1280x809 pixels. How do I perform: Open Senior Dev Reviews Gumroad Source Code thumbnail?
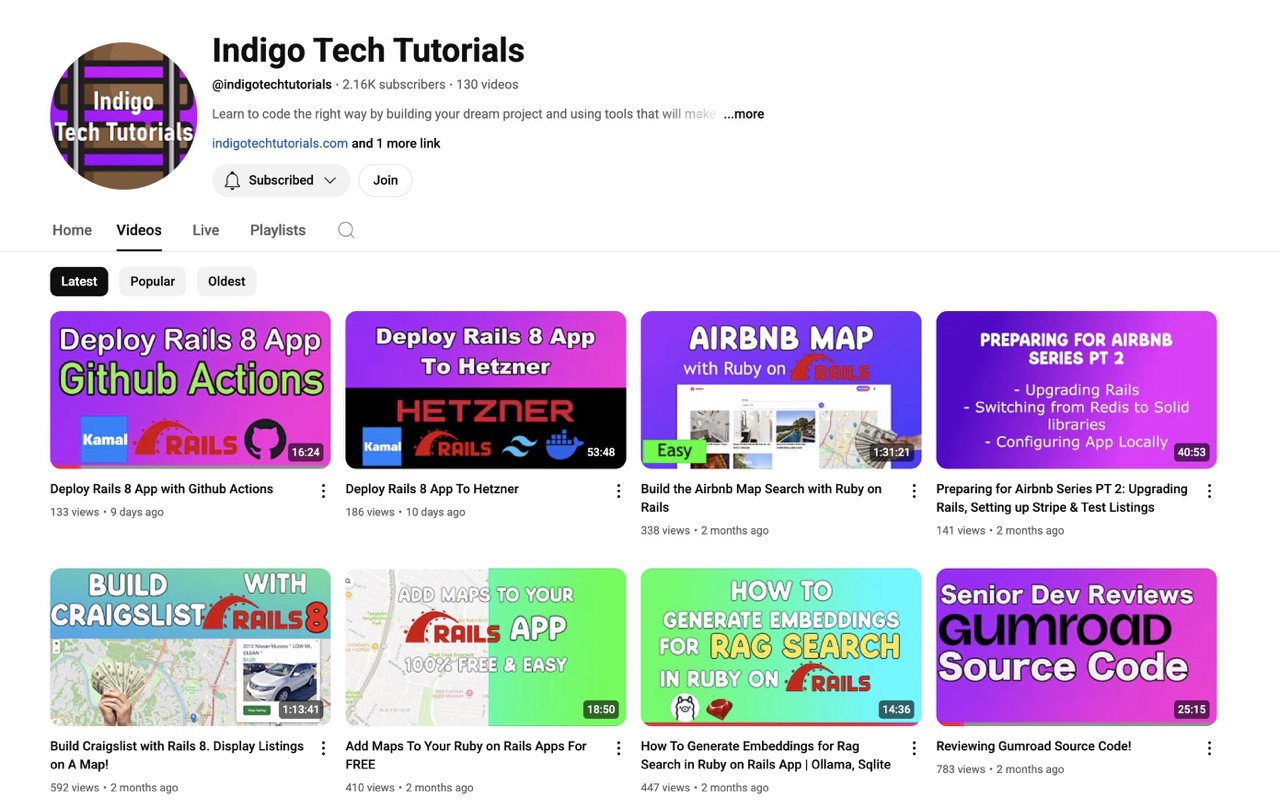(1076, 647)
